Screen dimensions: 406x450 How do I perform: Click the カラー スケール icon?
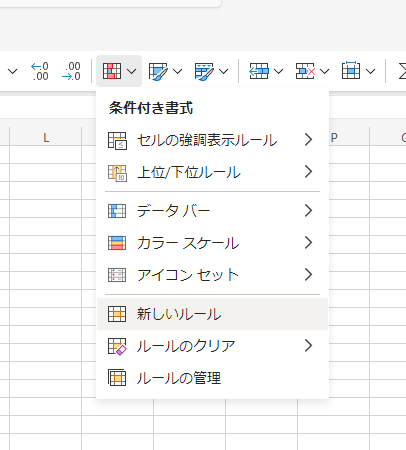pyautogui.click(x=117, y=243)
